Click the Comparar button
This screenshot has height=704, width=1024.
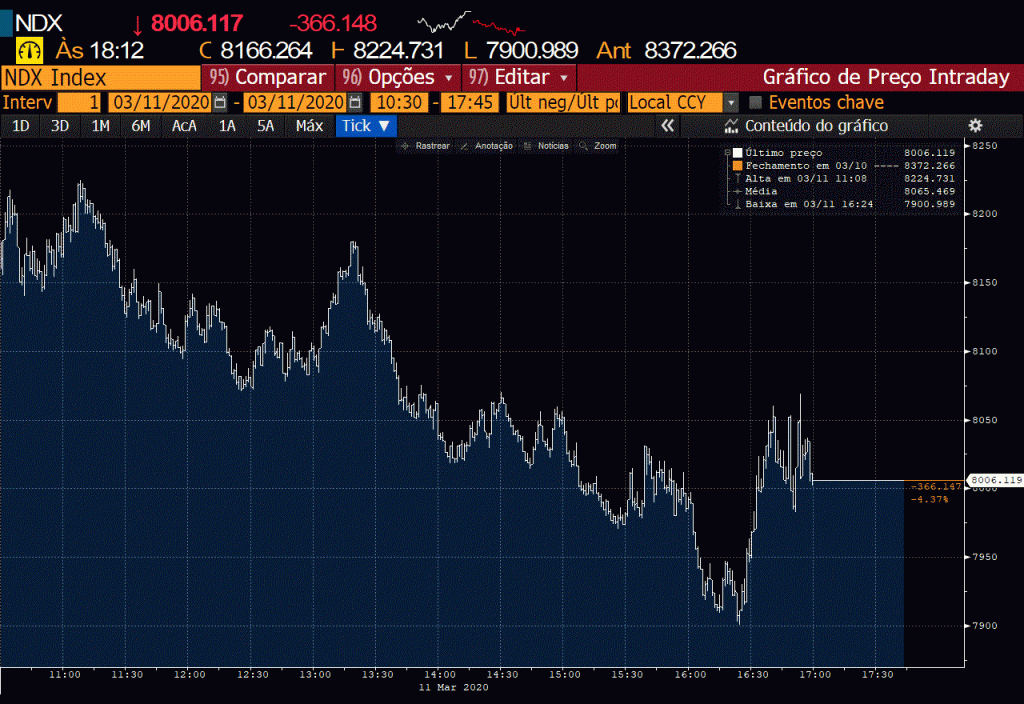(x=268, y=77)
